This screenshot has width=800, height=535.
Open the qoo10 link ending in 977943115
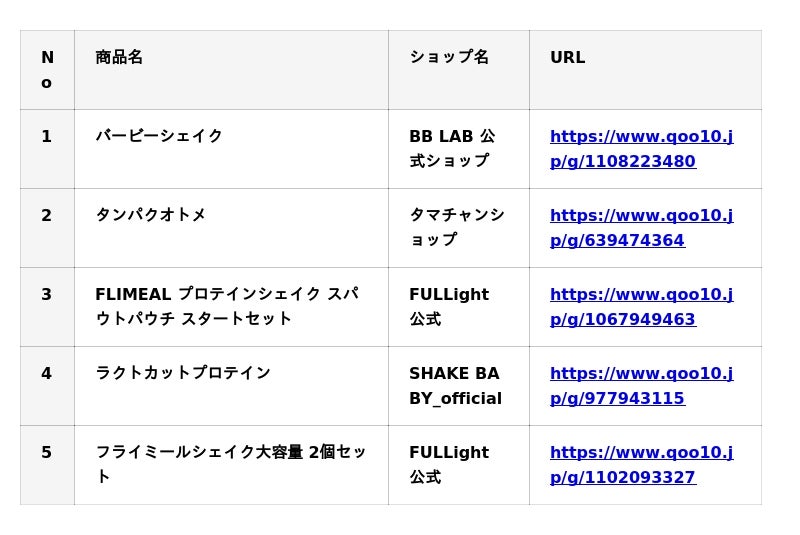pos(641,386)
